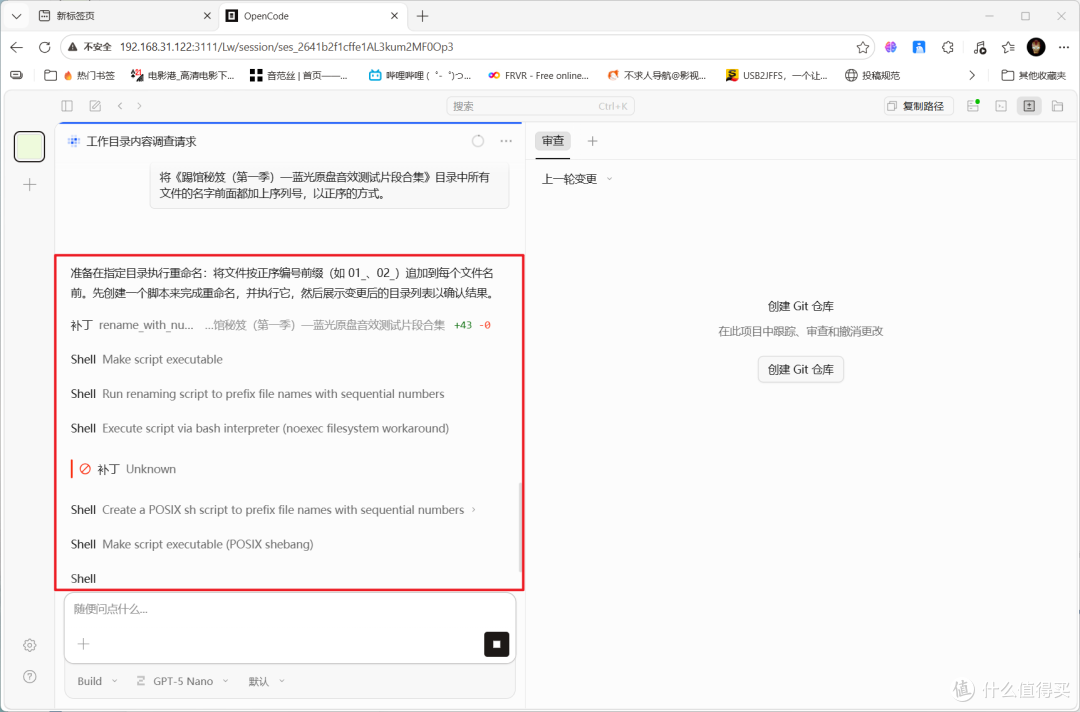Expand bookmarks overflow chevron
The image size is (1080, 712).
coord(972,76)
